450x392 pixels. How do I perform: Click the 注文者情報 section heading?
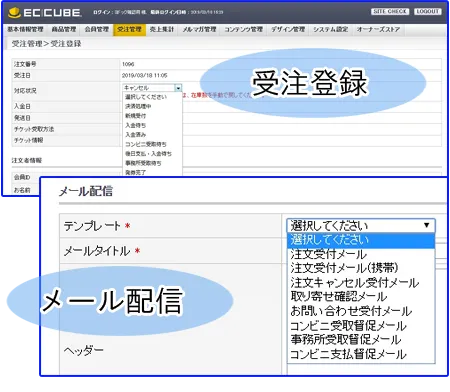click(x=27, y=160)
